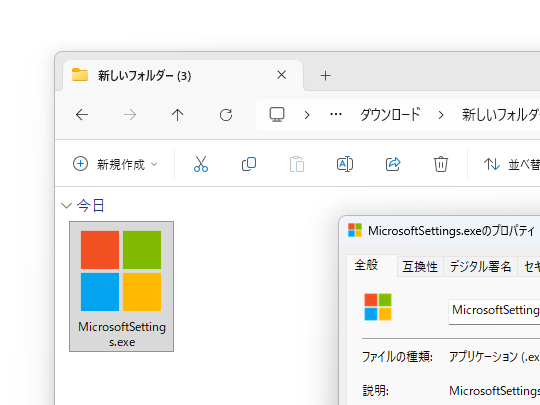Expand chevron after the monitor icon
Viewport: 540px width, 405px height.
point(307,115)
